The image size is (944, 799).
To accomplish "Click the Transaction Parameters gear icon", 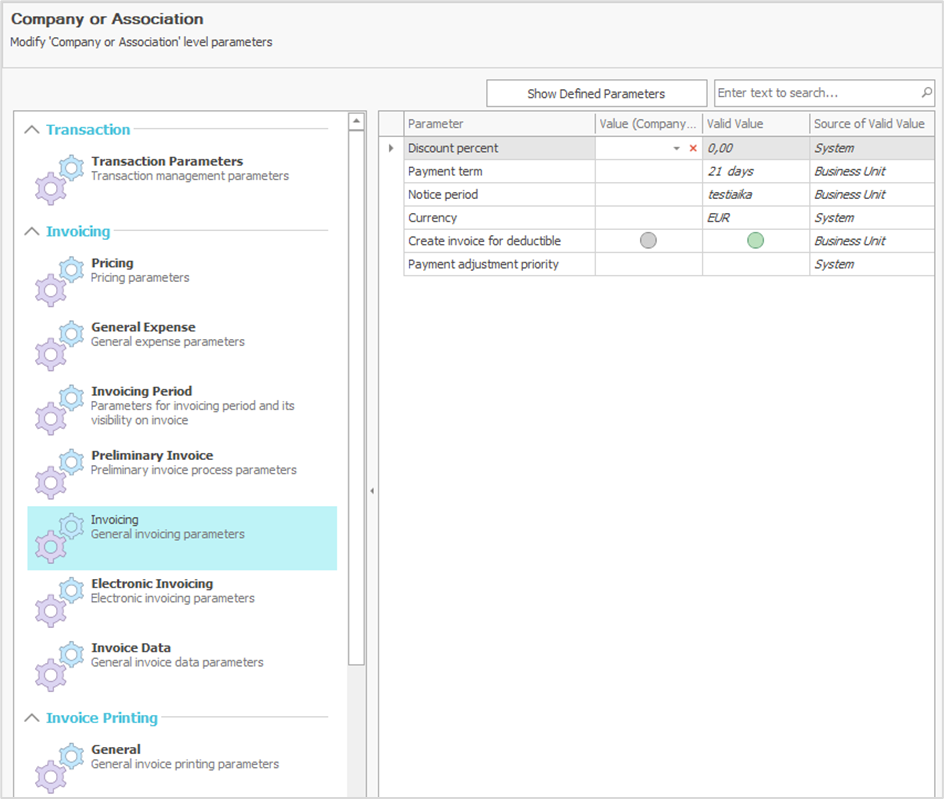I will [58, 178].
